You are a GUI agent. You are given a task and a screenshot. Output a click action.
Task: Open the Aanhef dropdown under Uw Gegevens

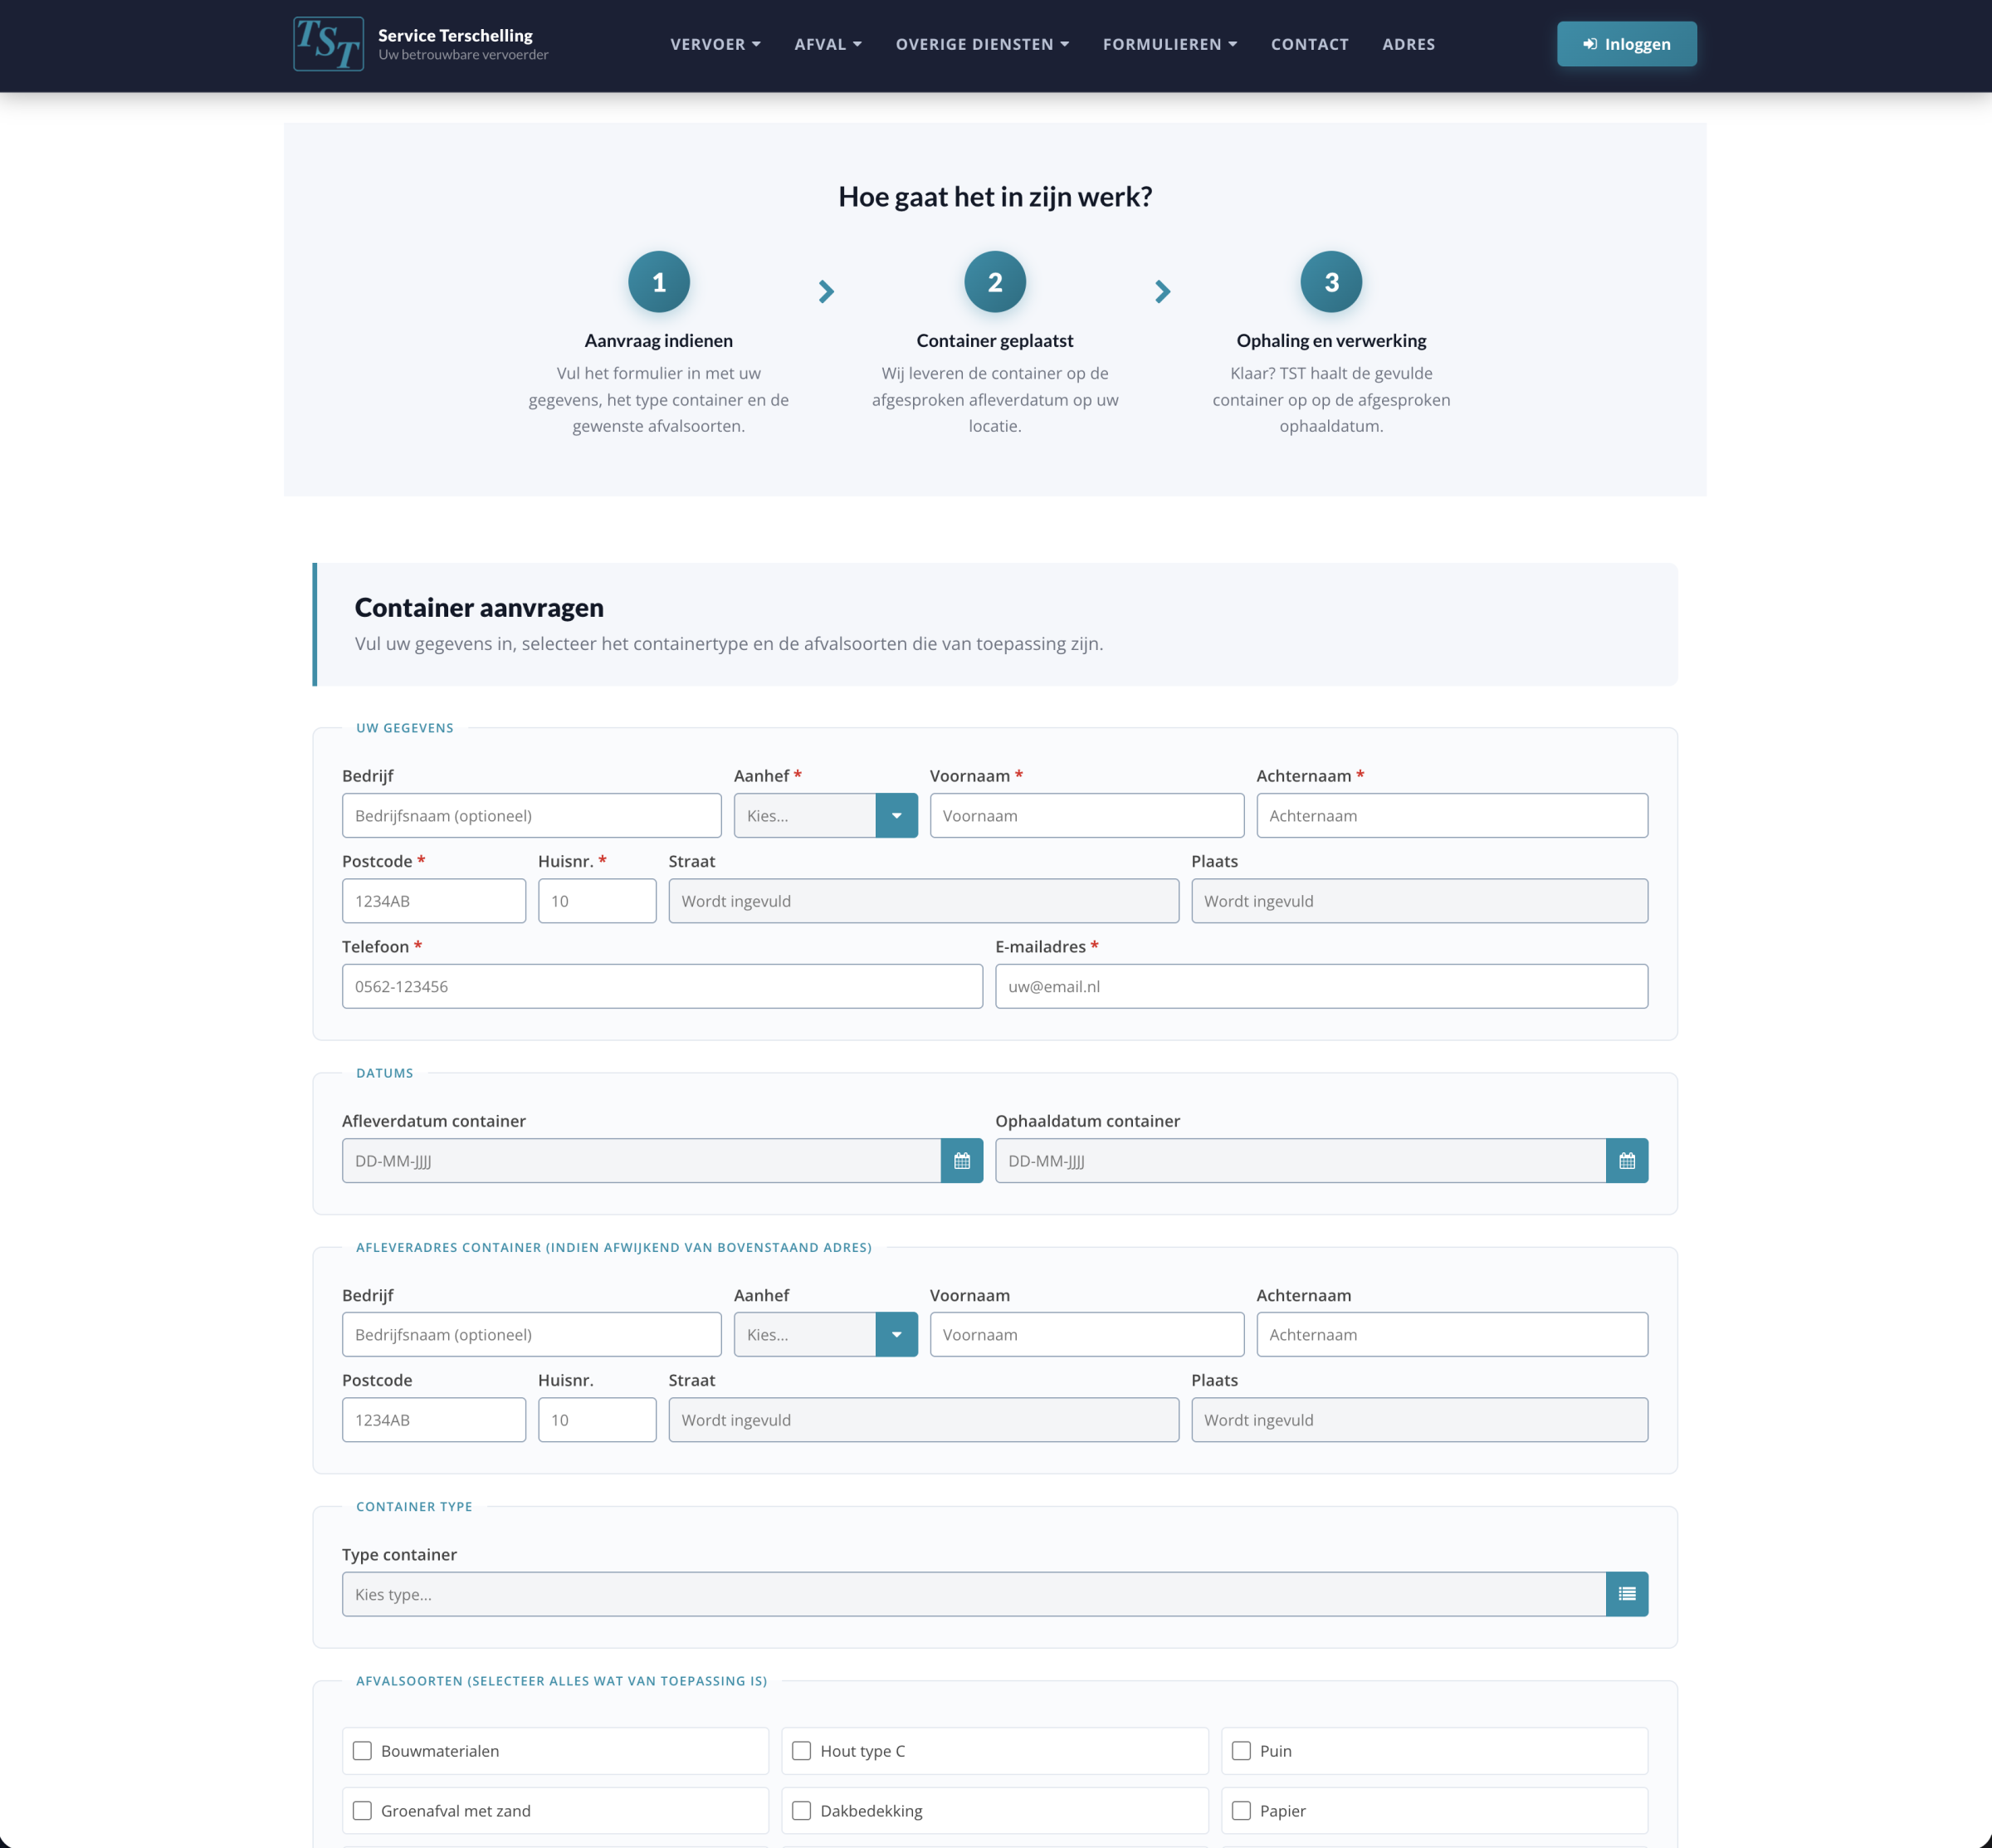click(896, 815)
